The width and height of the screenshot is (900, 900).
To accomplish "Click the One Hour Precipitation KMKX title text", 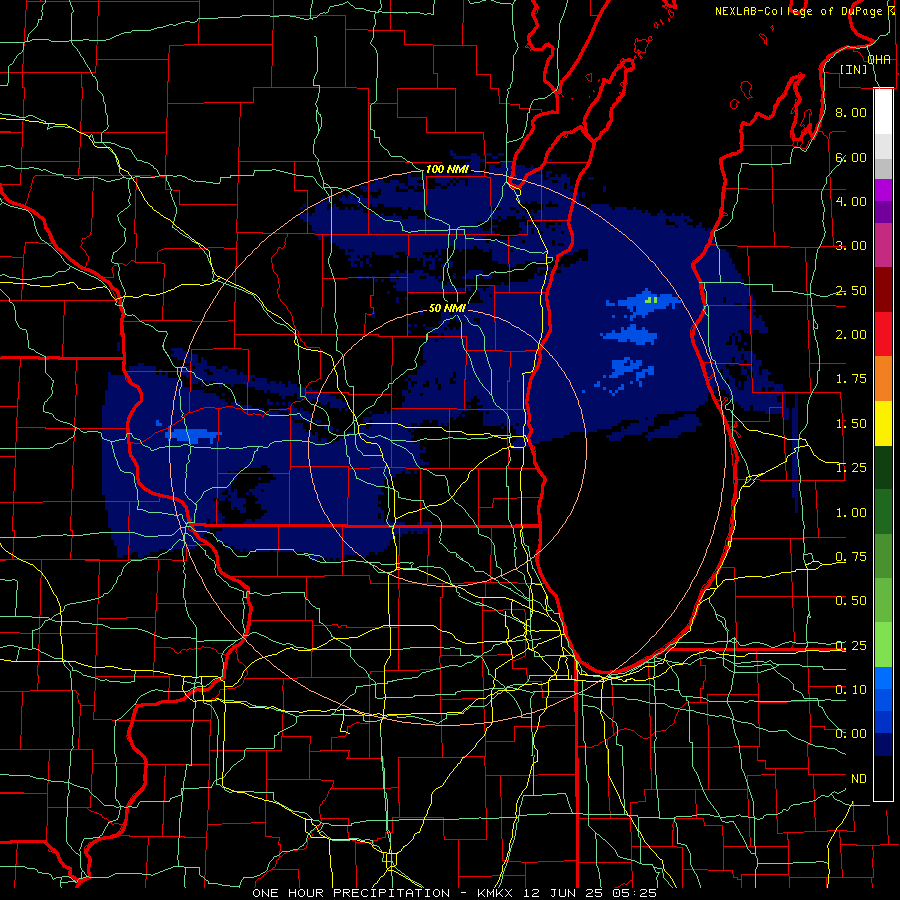I will click(455, 893).
